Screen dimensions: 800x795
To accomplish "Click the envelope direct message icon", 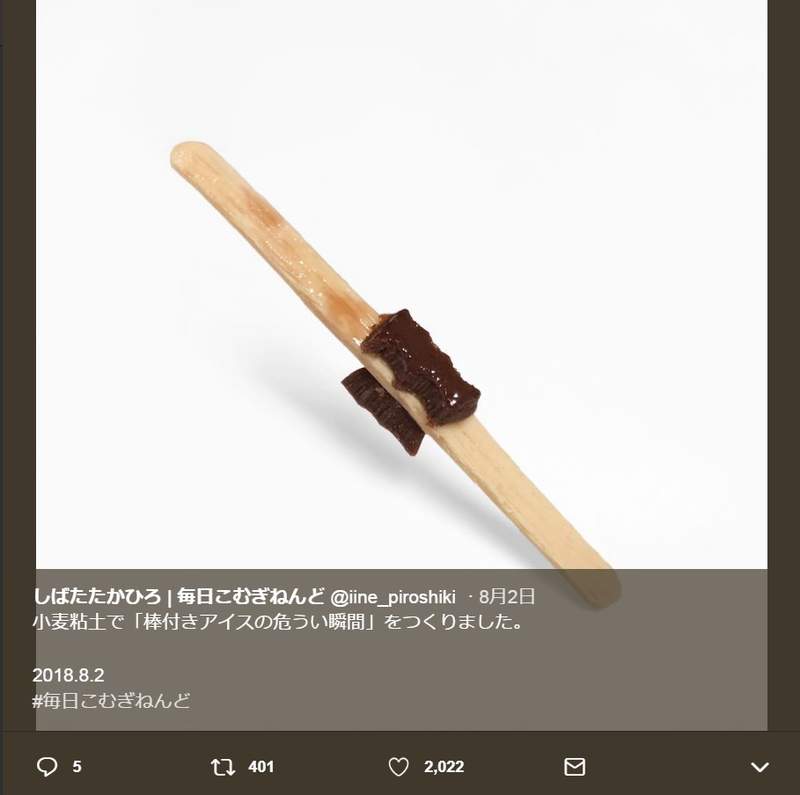I will 575,767.
